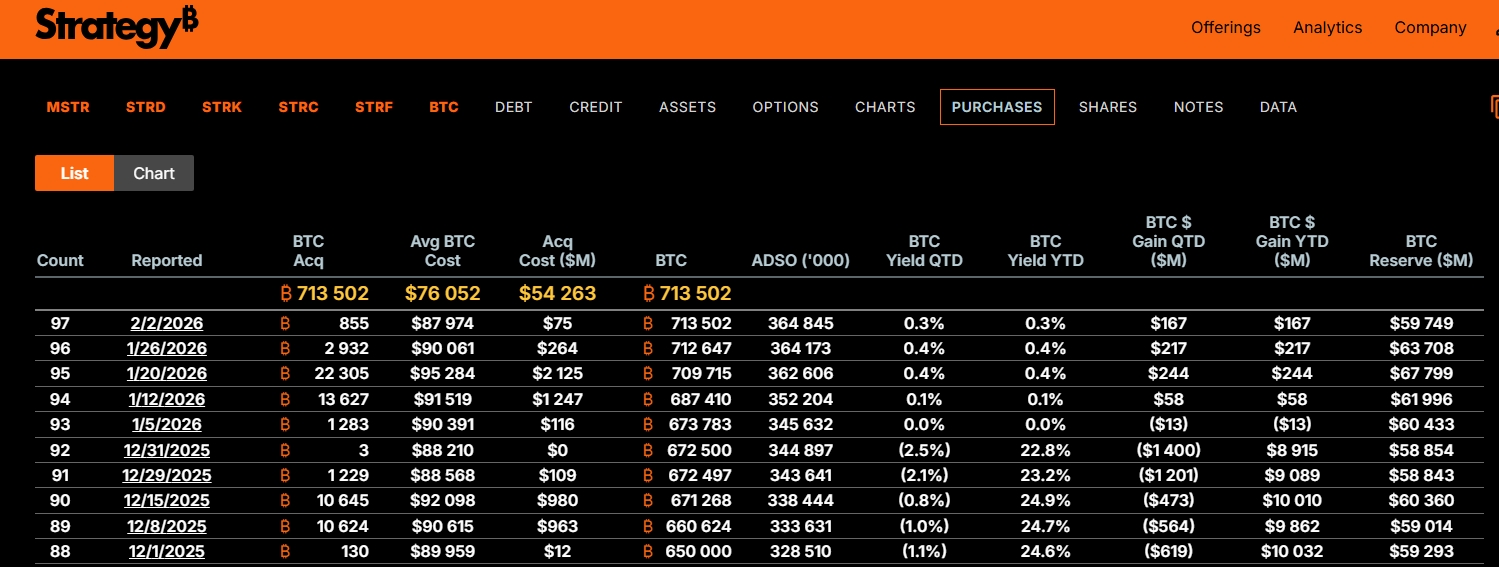The height and width of the screenshot is (567, 1499).
Task: Switch to the OPTIONS tab
Action: point(785,107)
